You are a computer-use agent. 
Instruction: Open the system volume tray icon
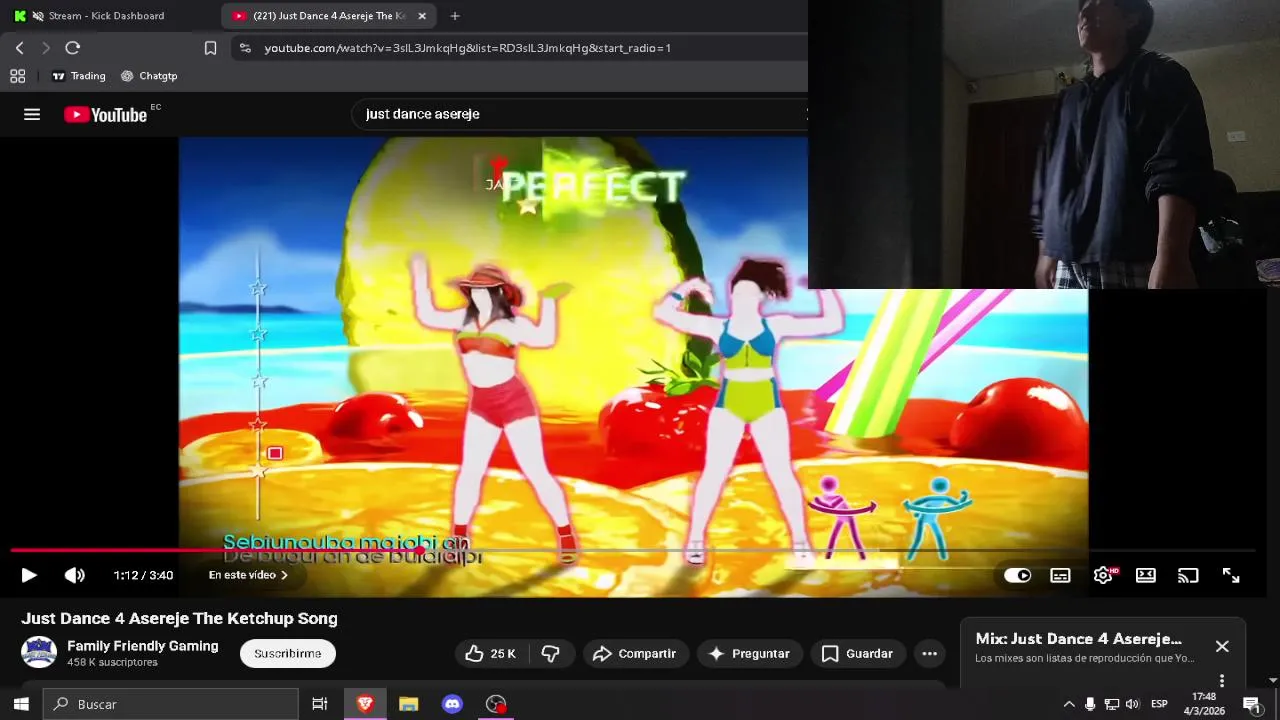tap(1132, 704)
